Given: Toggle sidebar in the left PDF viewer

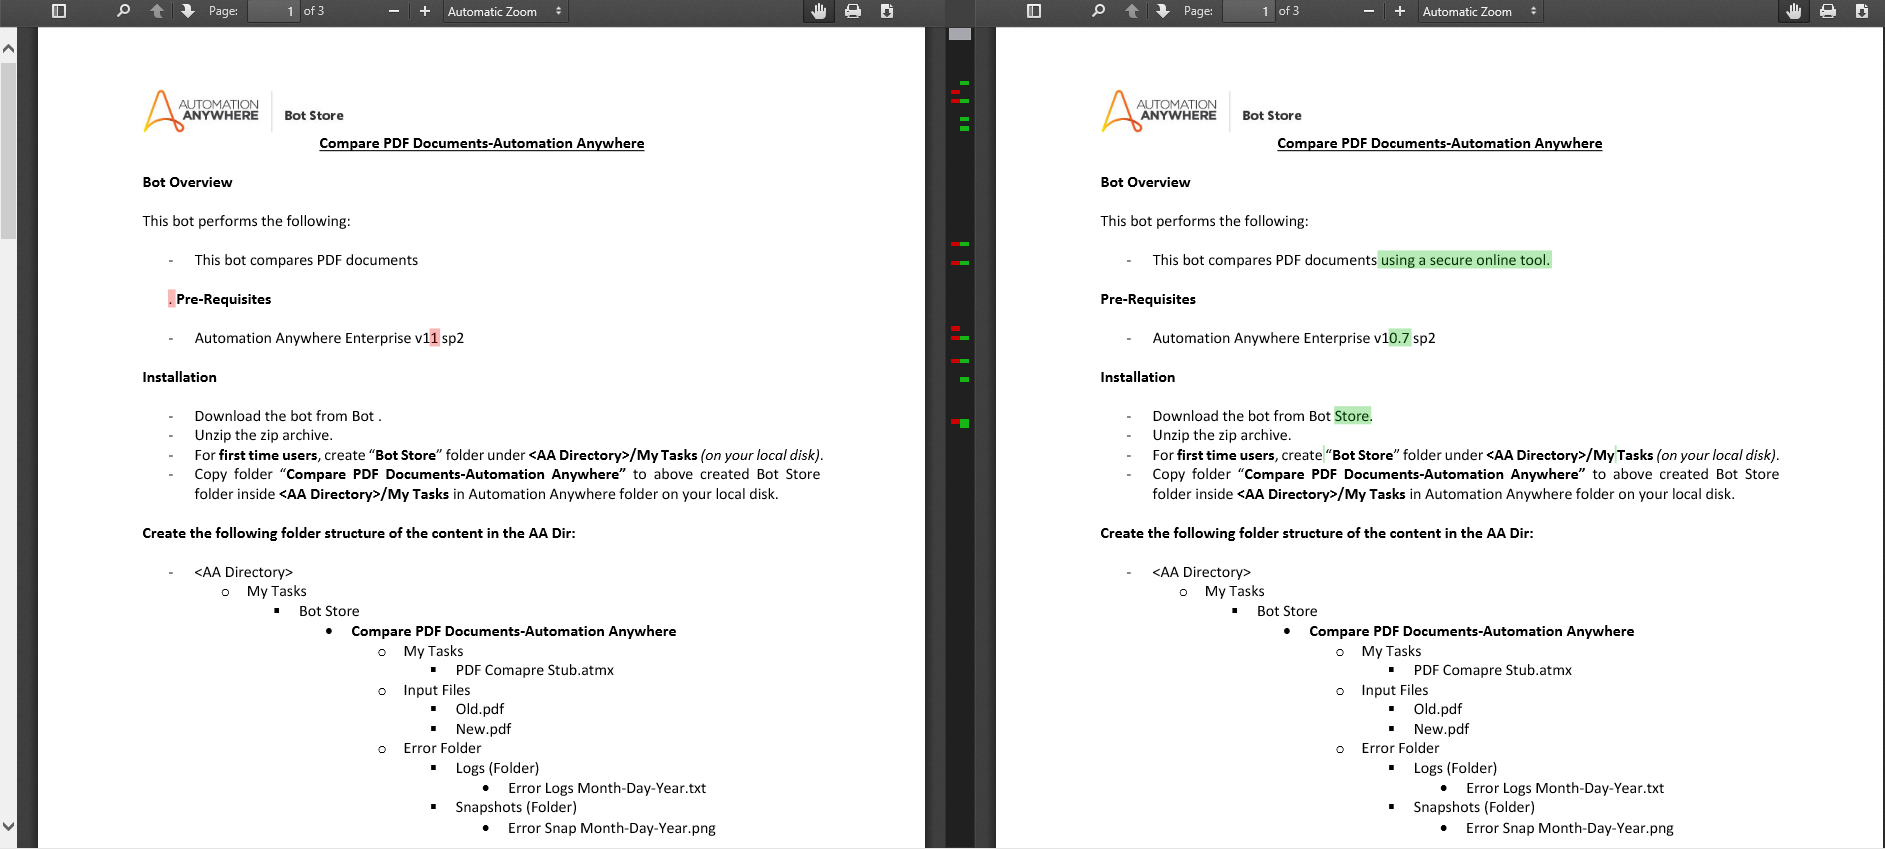Looking at the screenshot, I should (59, 11).
